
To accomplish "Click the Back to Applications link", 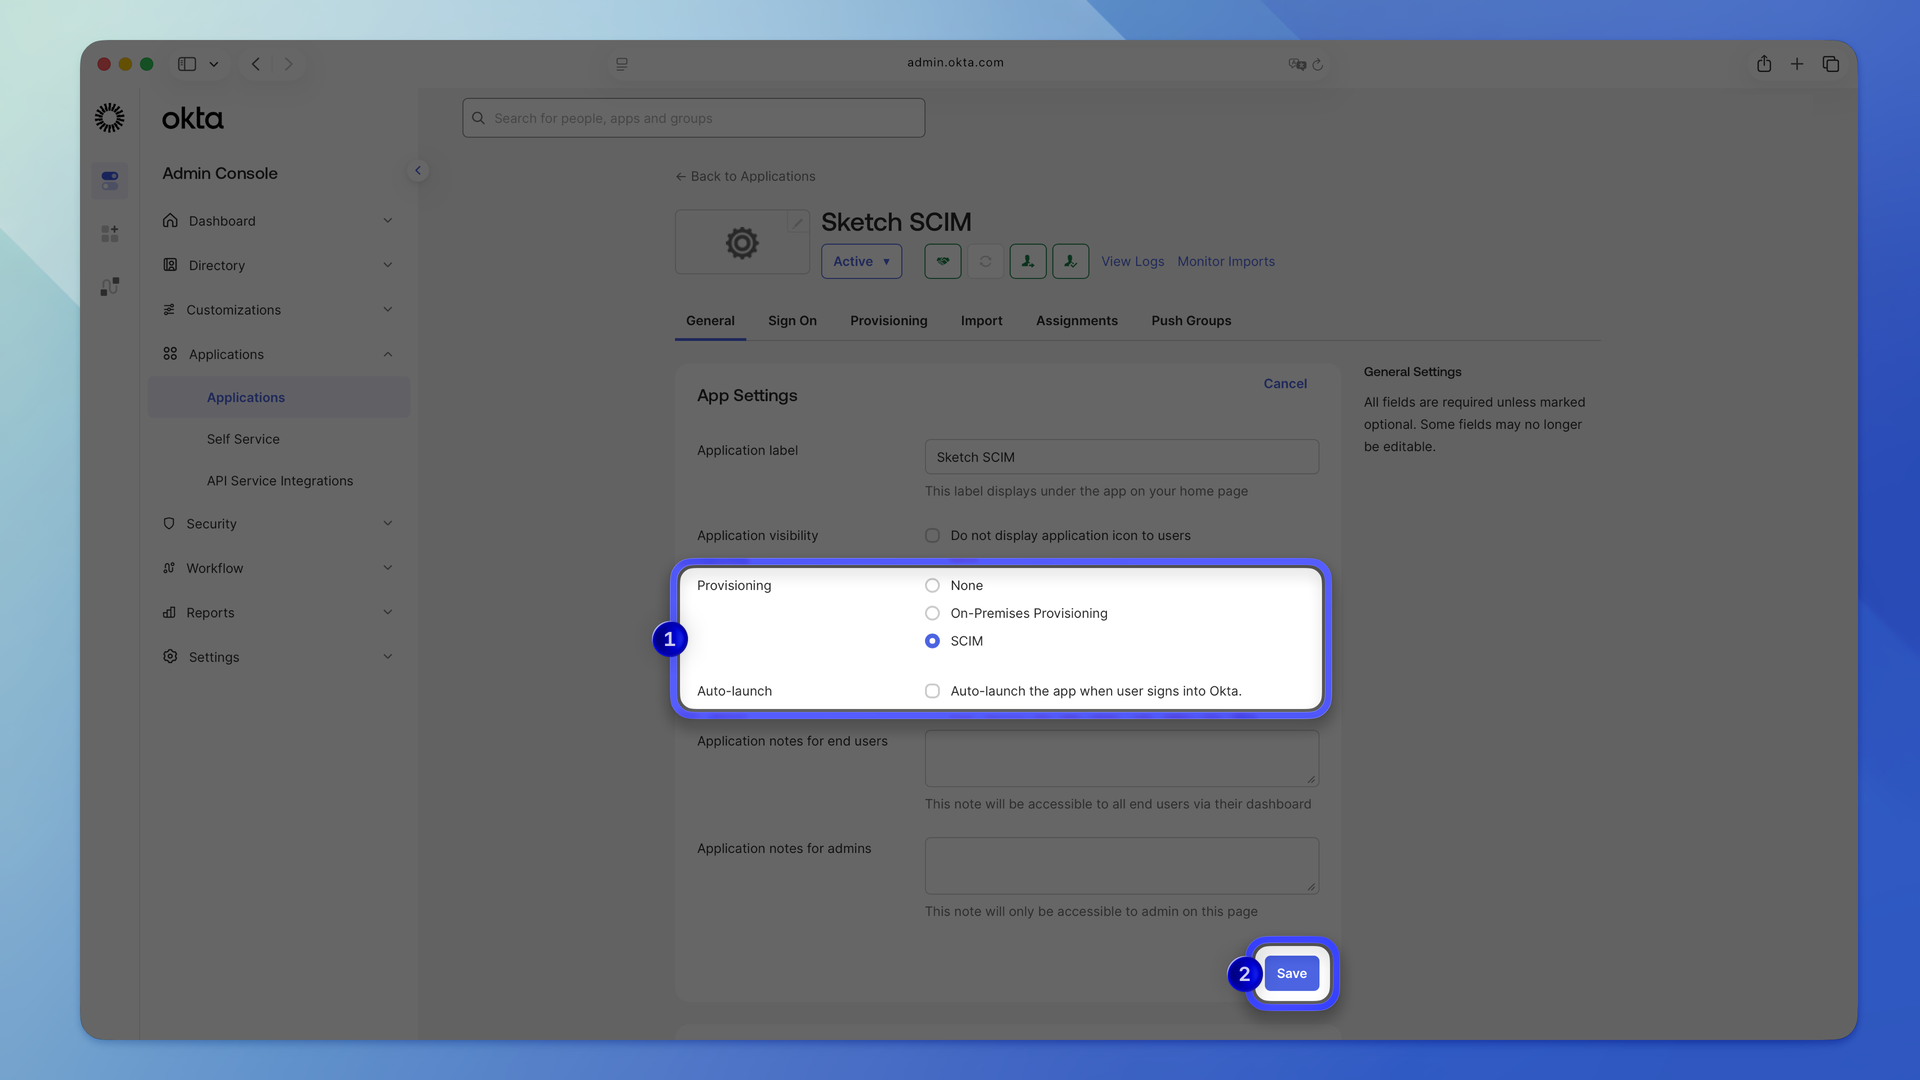I will (x=745, y=177).
